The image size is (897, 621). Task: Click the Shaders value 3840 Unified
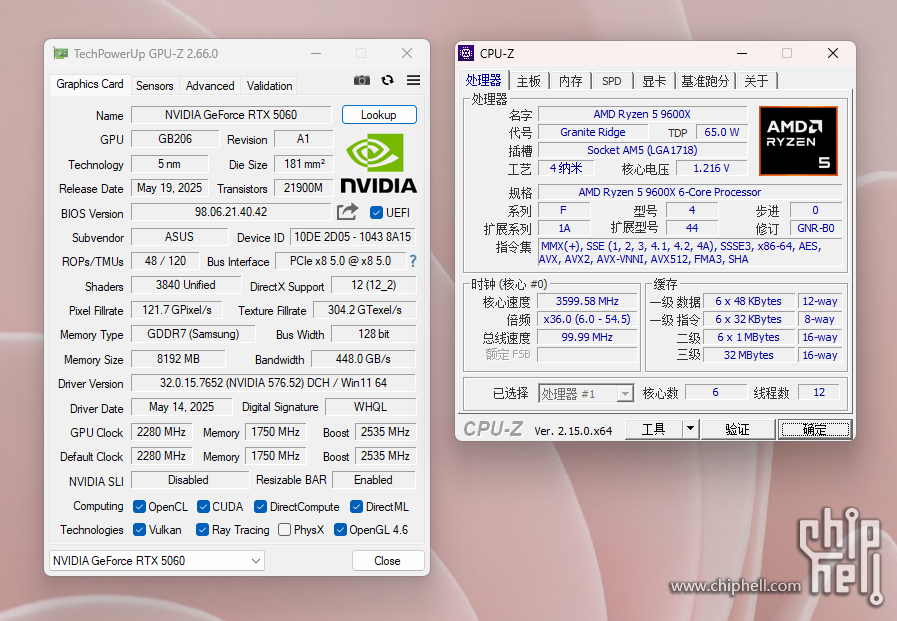coord(186,285)
